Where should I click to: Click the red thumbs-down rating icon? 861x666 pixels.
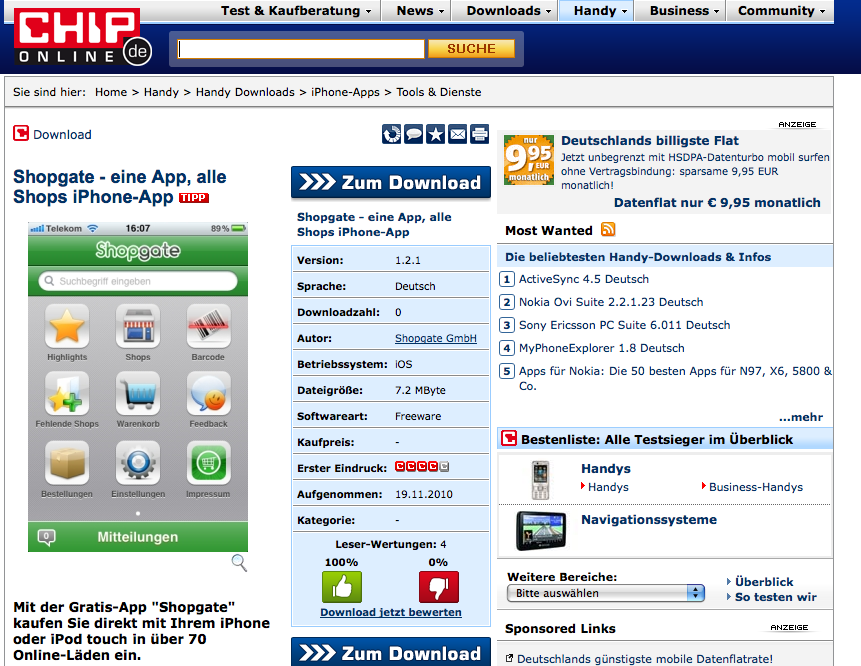point(438,586)
